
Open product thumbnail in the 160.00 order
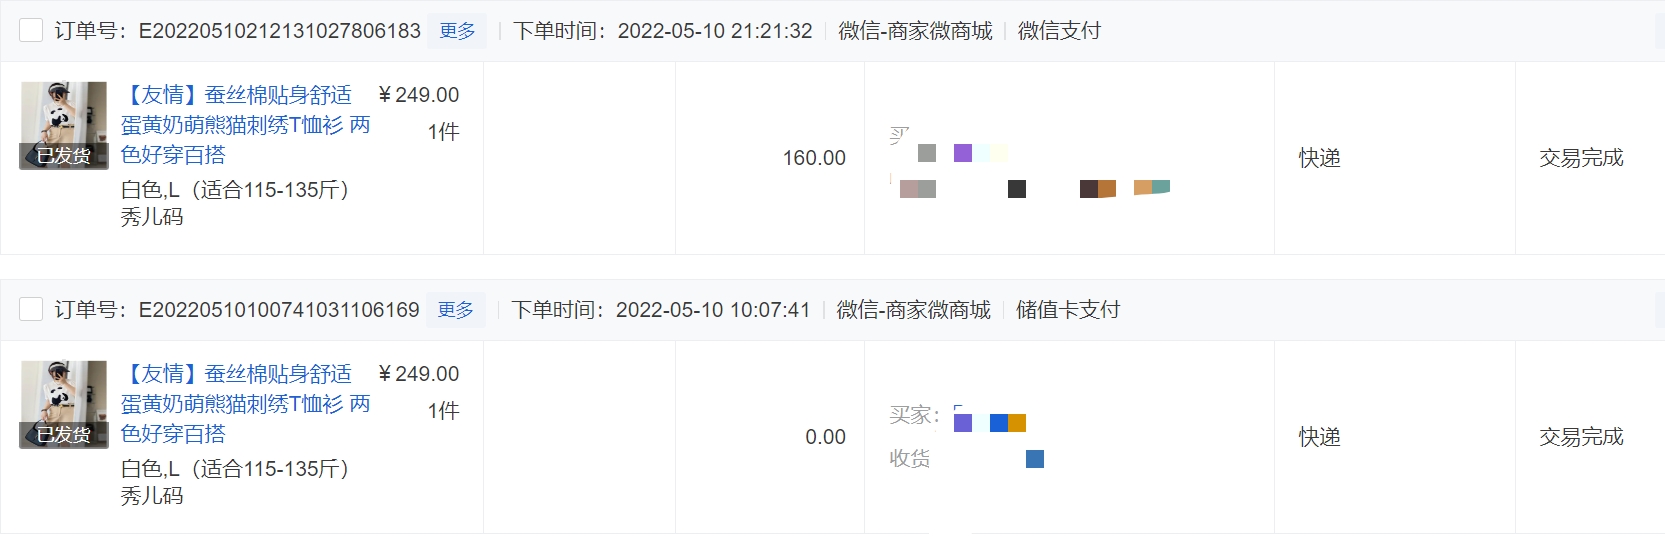pyautogui.click(x=63, y=114)
